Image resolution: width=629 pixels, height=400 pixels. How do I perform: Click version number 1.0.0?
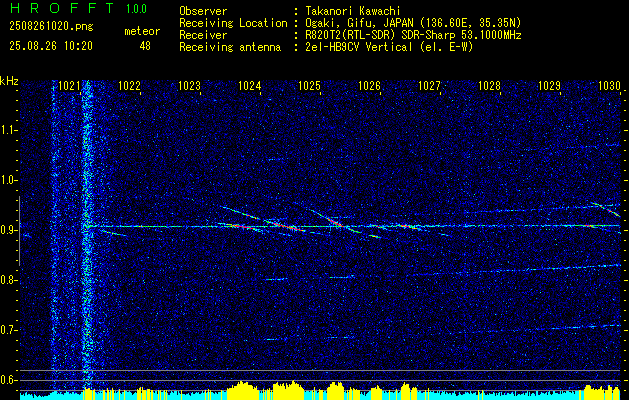click(x=136, y=9)
